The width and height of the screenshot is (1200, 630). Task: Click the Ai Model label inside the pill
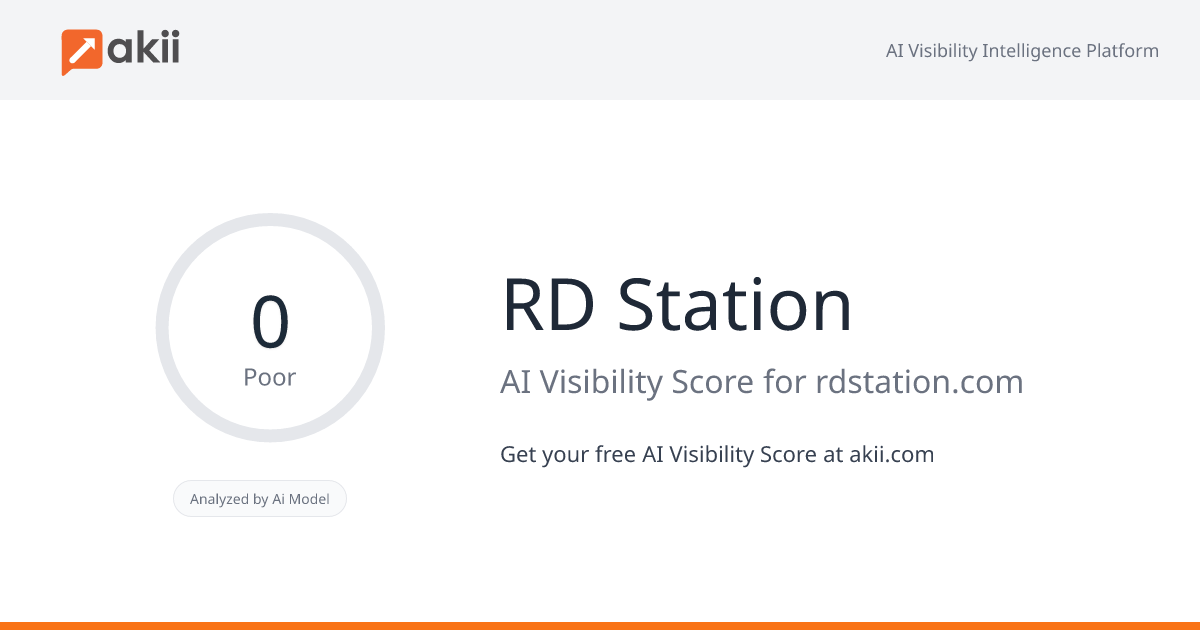pos(305,498)
